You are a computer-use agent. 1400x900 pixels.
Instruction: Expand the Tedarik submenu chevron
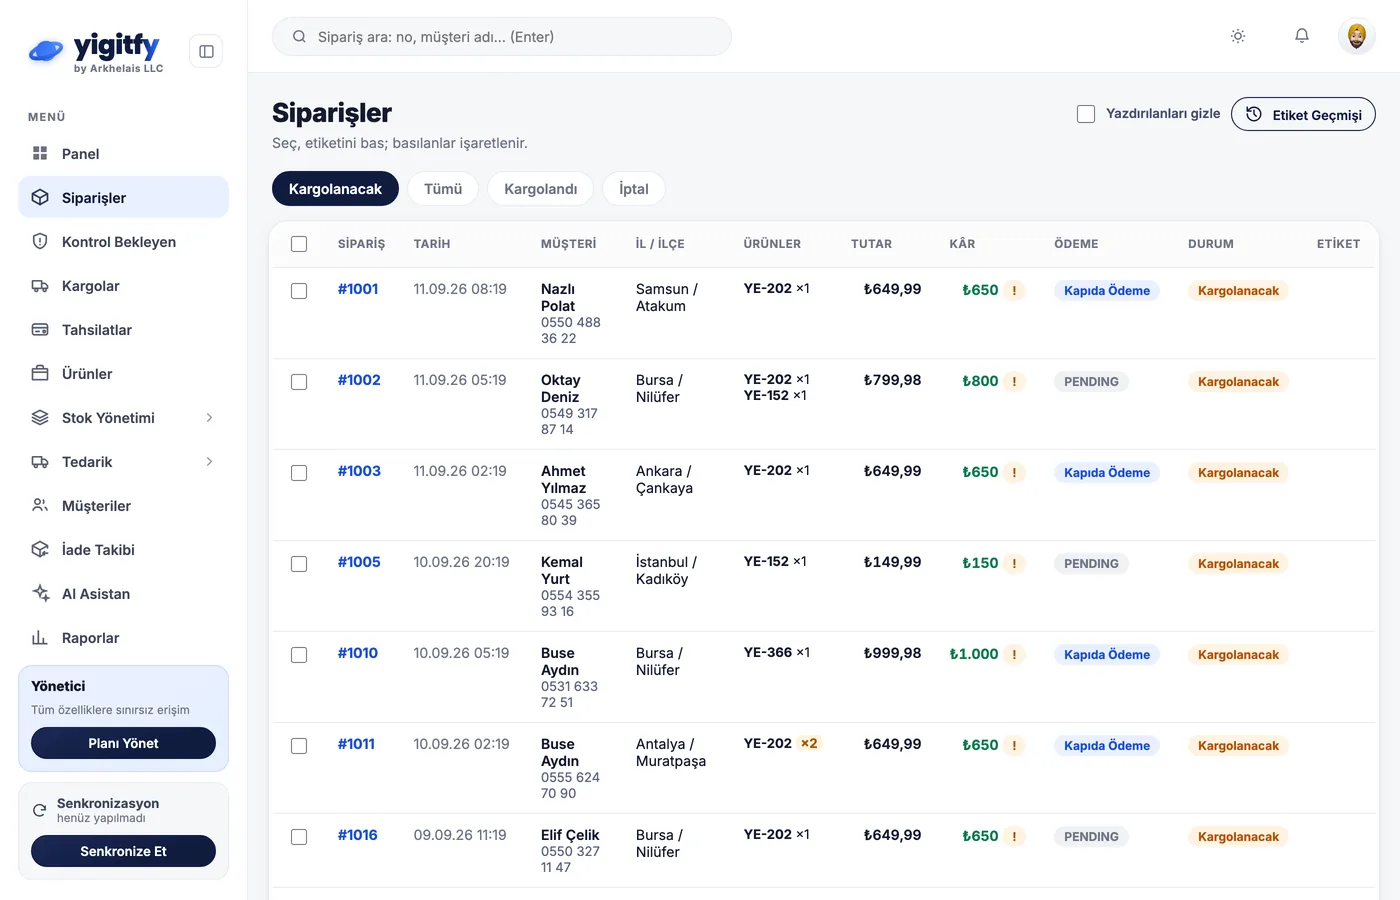pos(209,461)
